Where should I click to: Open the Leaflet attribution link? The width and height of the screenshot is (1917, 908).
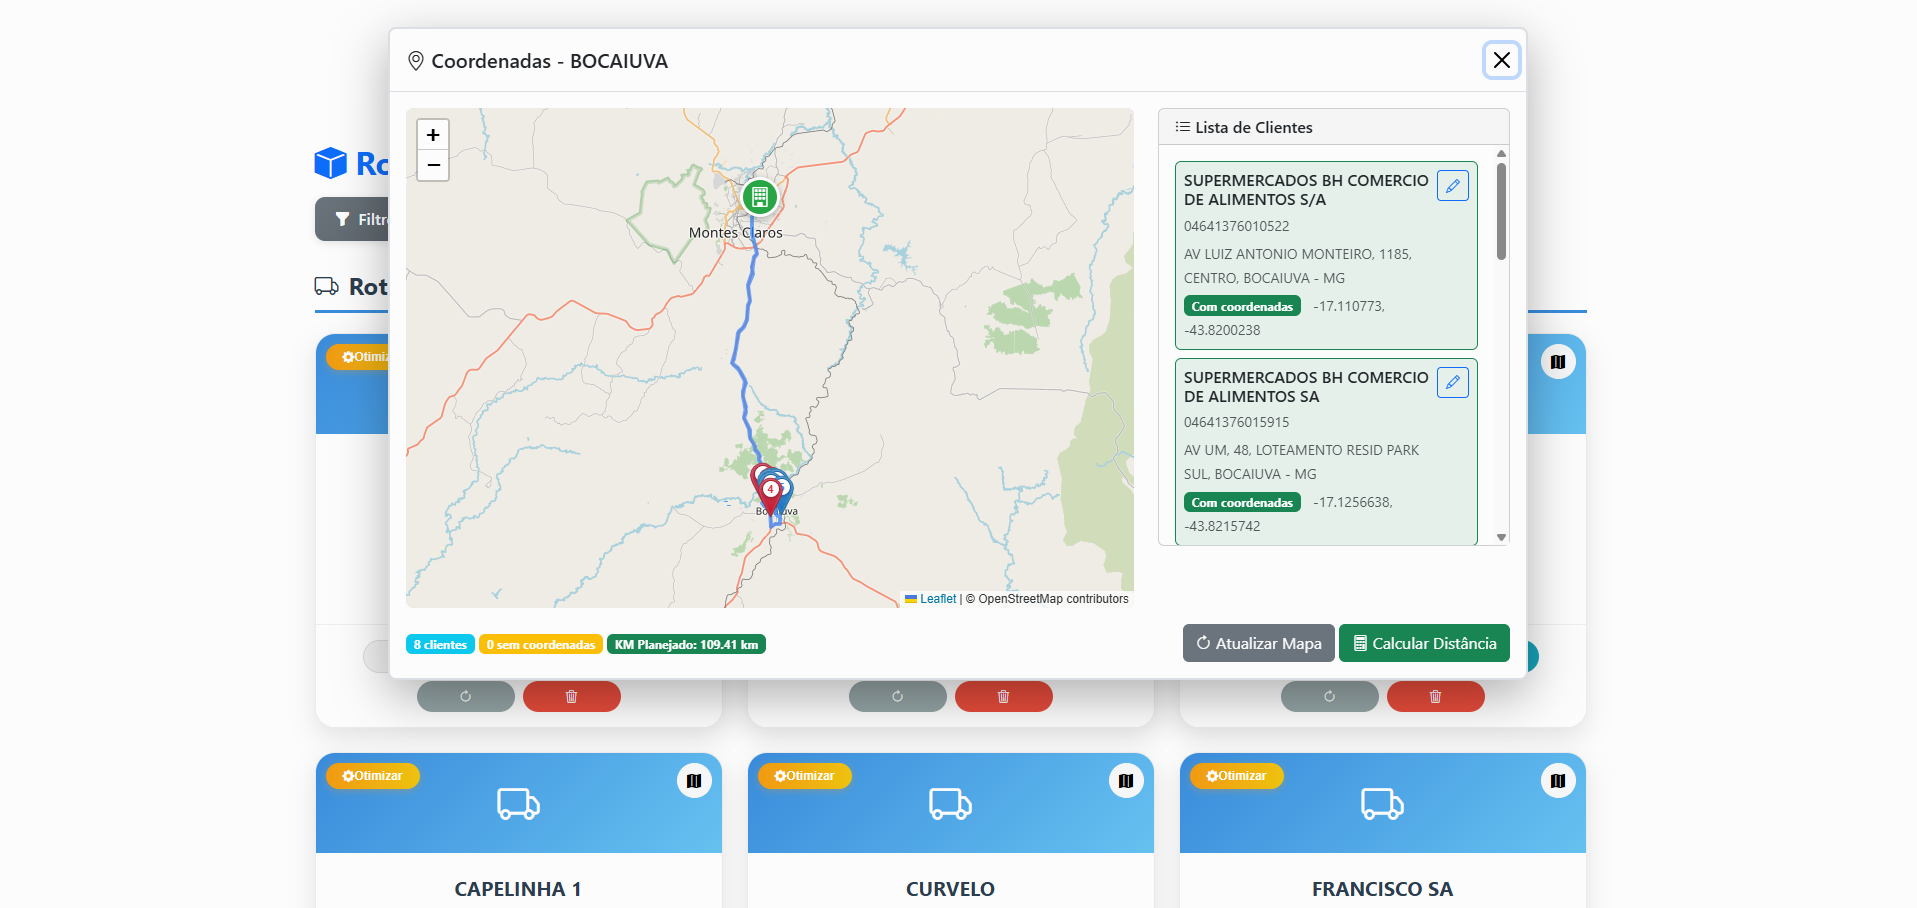coord(937,599)
